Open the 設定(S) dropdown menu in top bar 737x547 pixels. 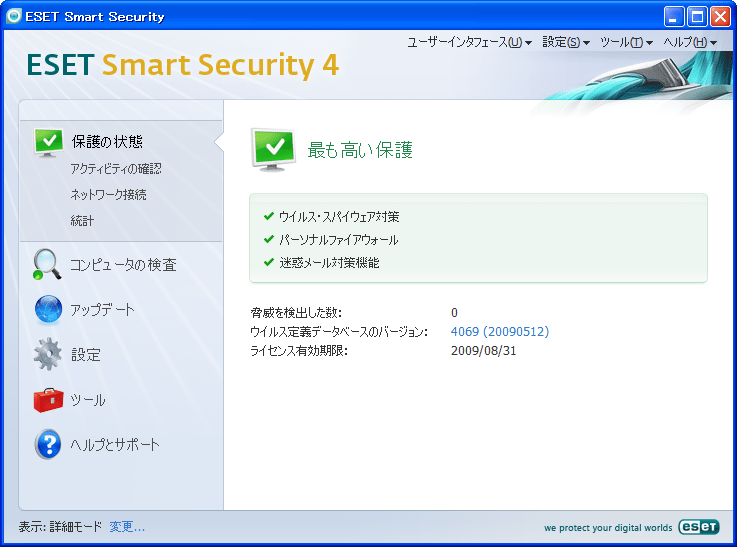[x=566, y=42]
